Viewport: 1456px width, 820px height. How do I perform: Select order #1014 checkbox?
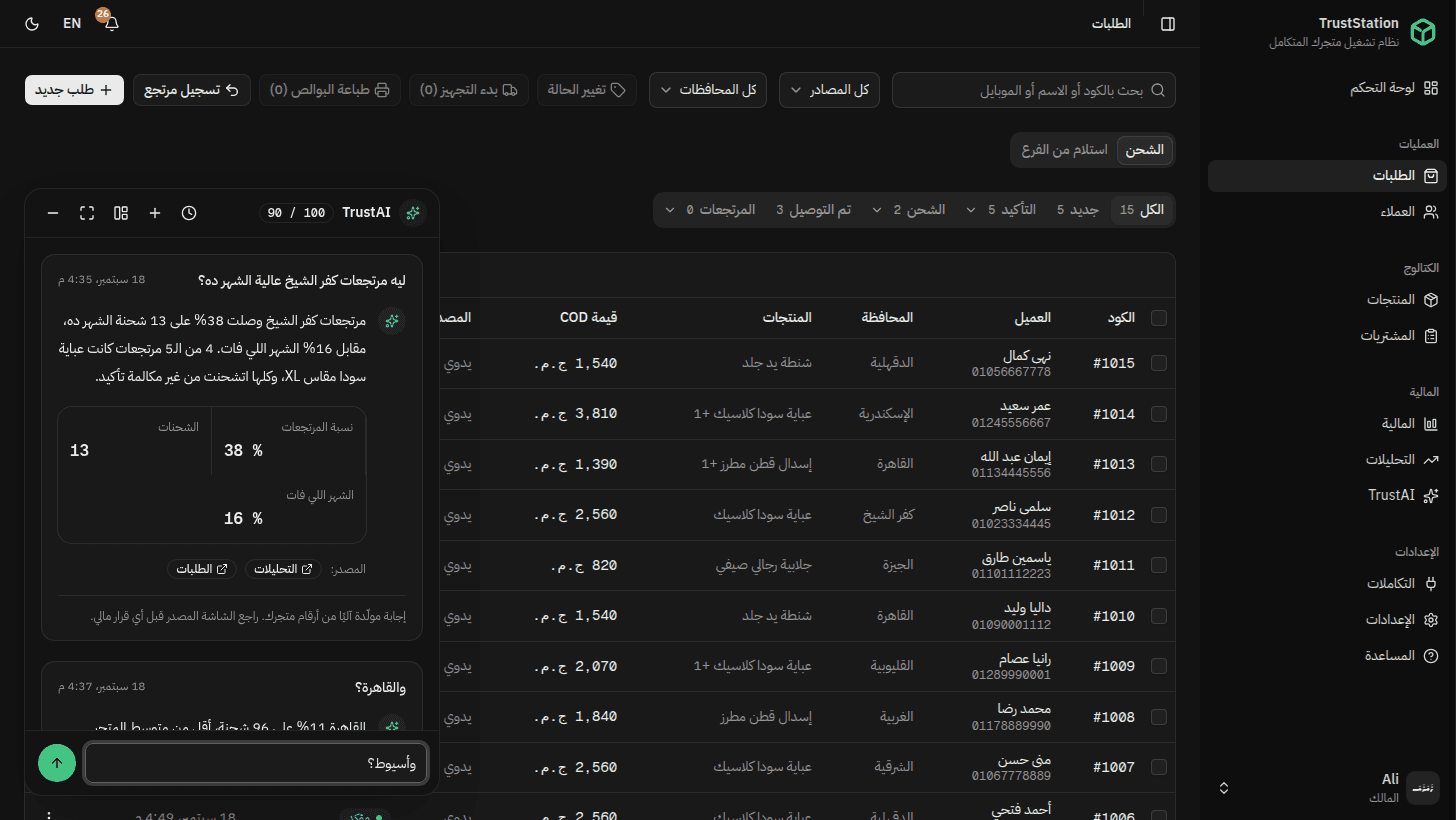pyautogui.click(x=1159, y=414)
